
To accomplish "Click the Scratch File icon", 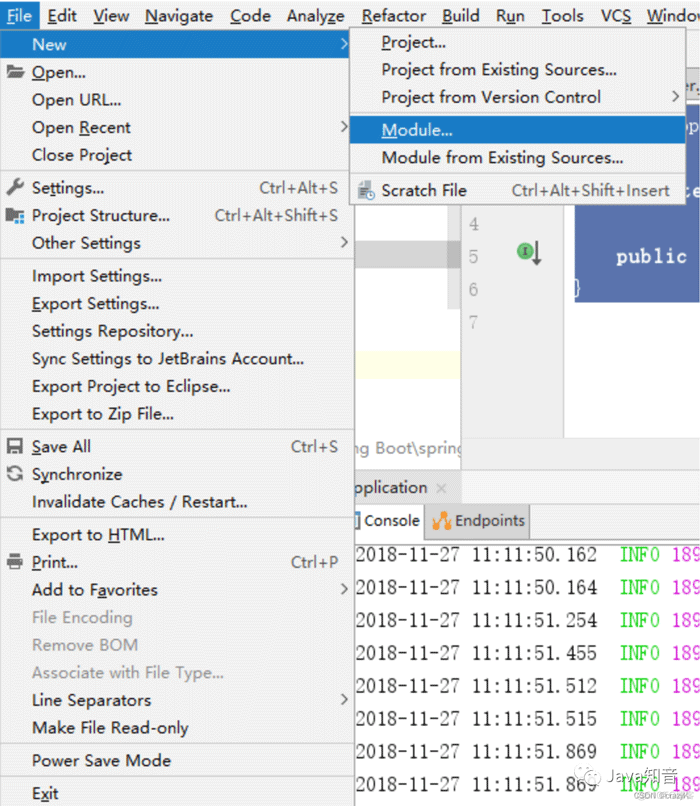I will pyautogui.click(x=366, y=191).
